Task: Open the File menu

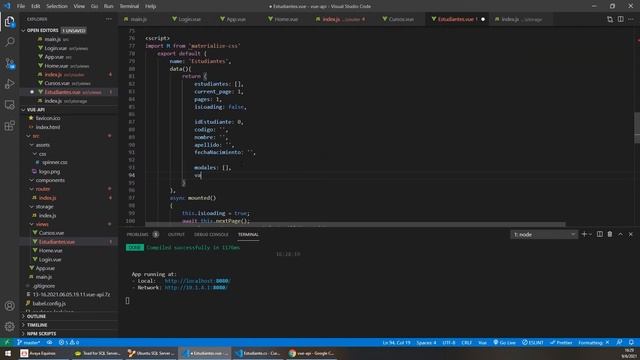Action: [21, 6]
